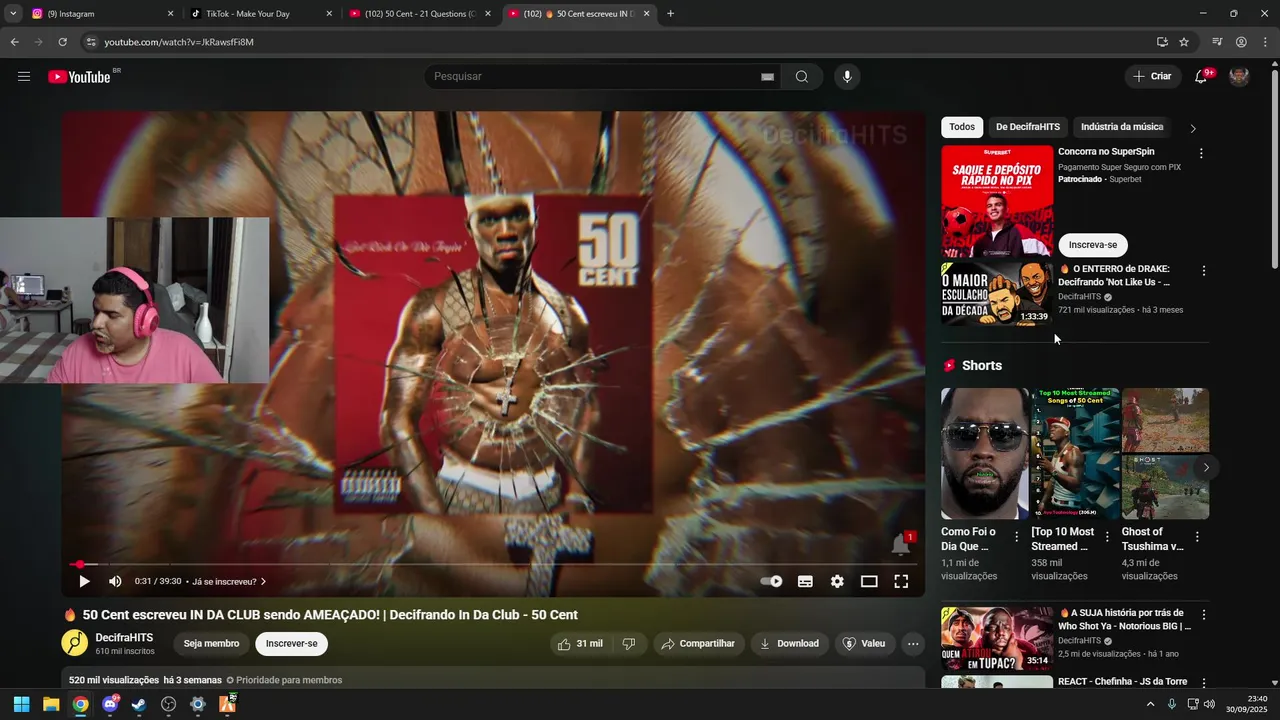Open more actions under the video
The image size is (1280, 720).
click(x=913, y=644)
